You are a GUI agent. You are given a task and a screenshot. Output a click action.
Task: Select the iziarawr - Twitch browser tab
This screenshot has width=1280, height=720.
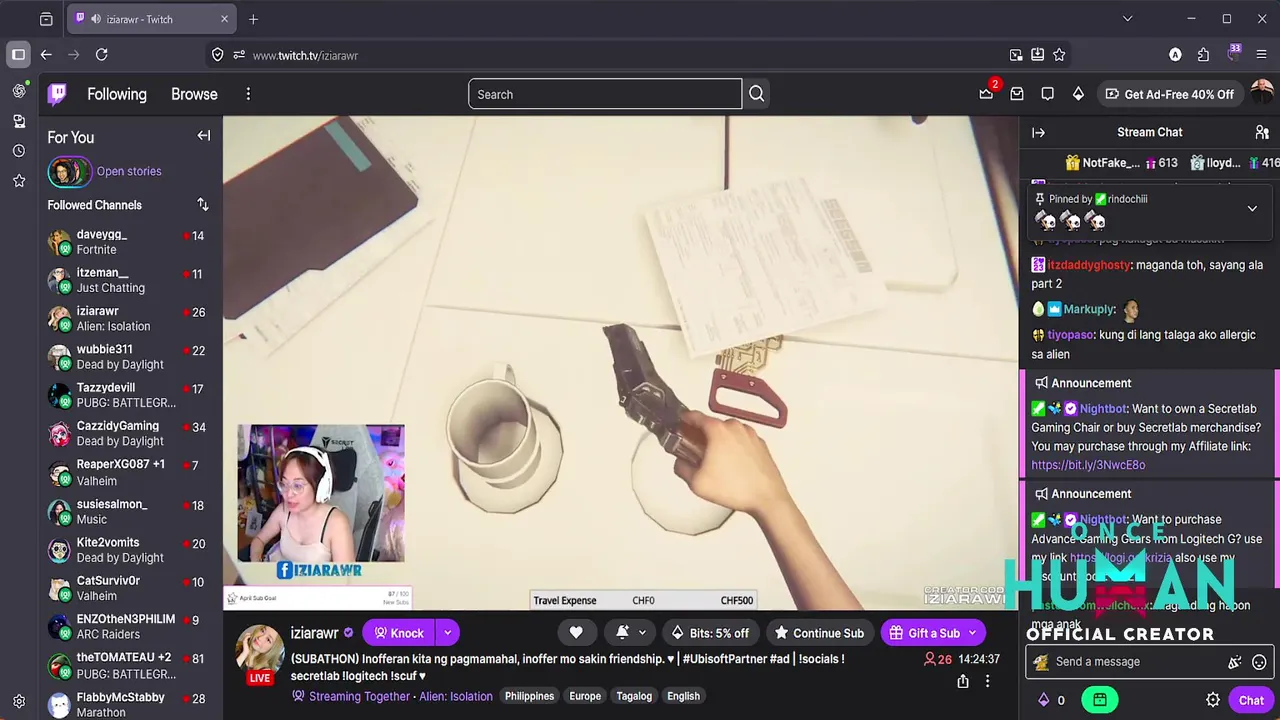click(153, 19)
